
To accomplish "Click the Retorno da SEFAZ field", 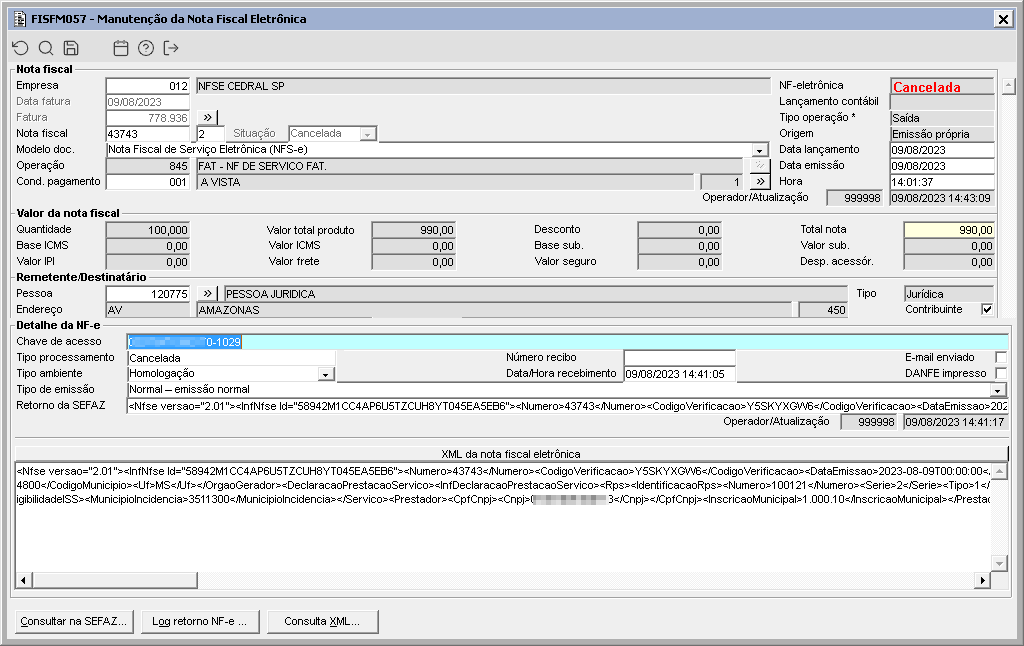I will pos(568,406).
